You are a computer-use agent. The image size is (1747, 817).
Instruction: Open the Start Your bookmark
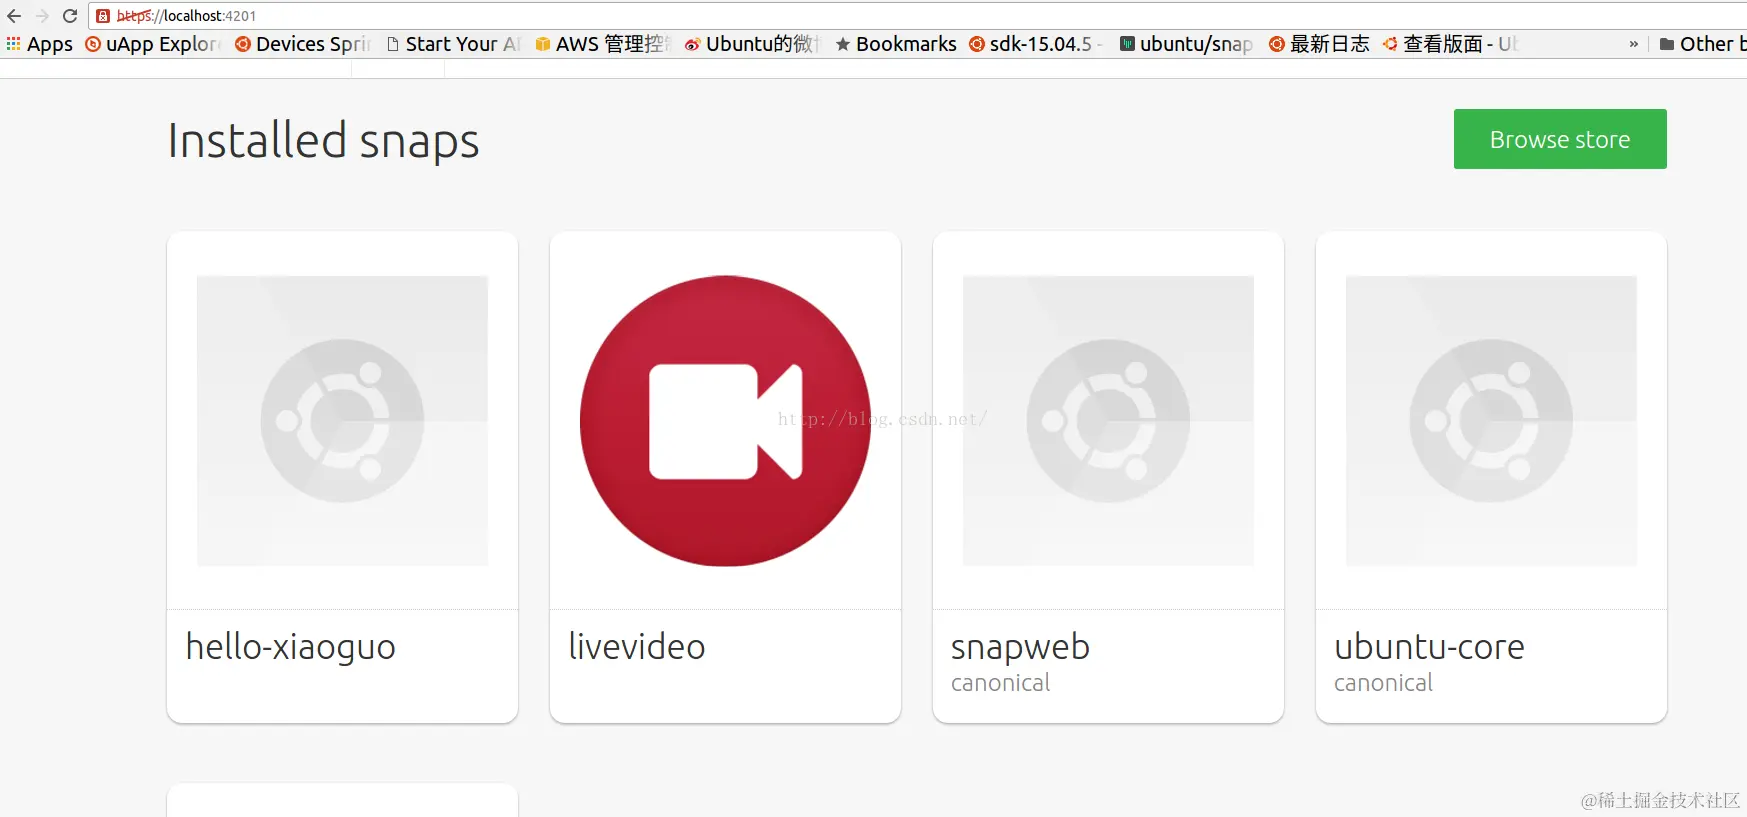pyautogui.click(x=453, y=44)
